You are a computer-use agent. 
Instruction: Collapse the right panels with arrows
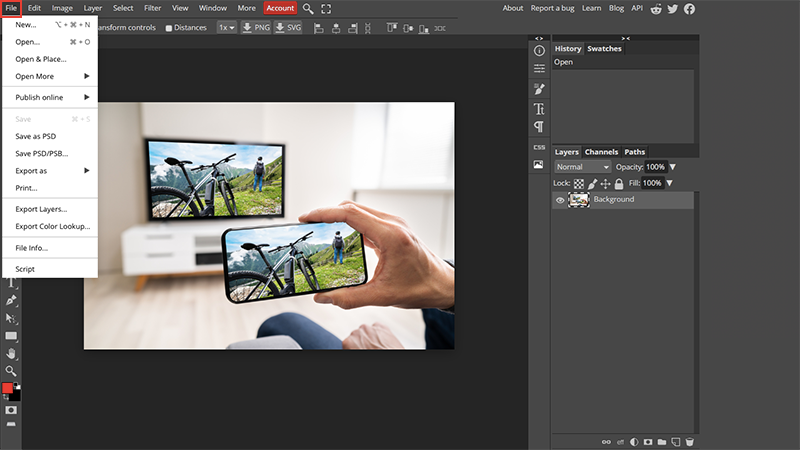[x=626, y=38]
